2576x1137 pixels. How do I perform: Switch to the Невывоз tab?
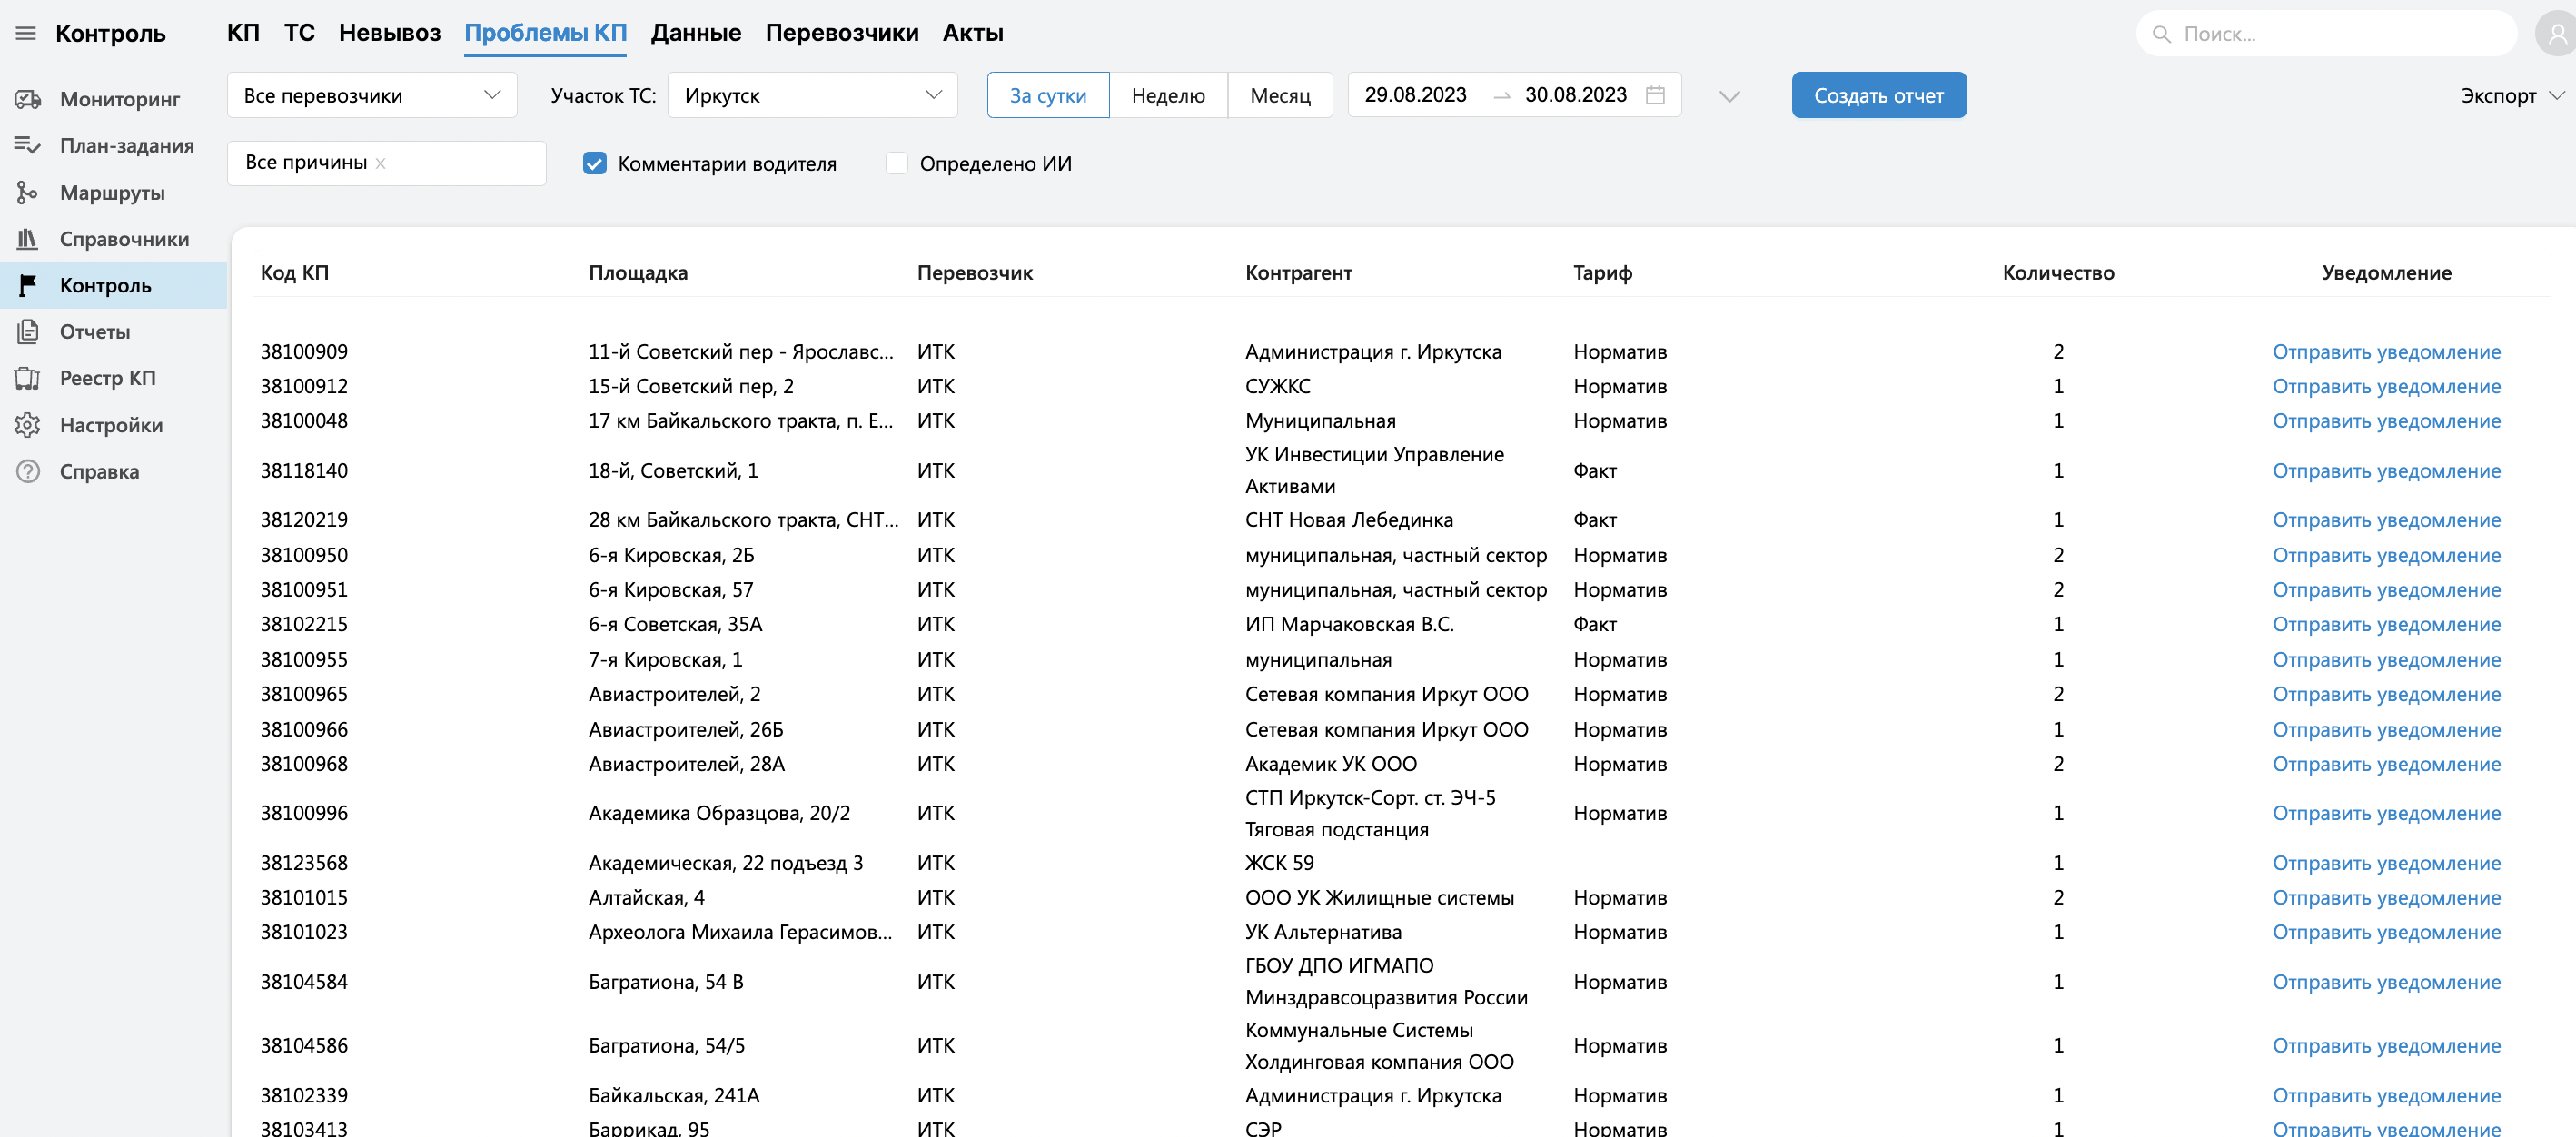[389, 33]
